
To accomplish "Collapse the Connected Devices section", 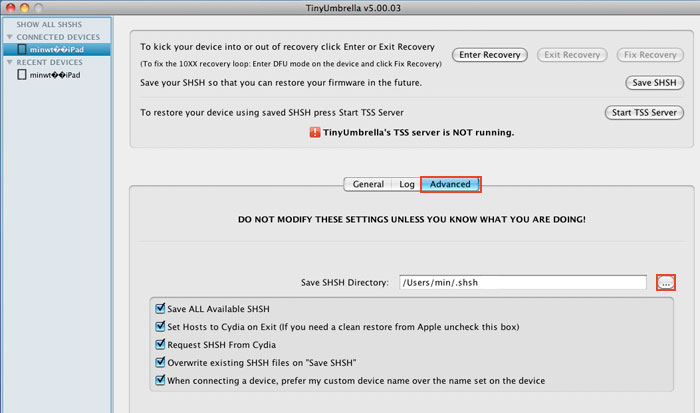I will 9,37.
